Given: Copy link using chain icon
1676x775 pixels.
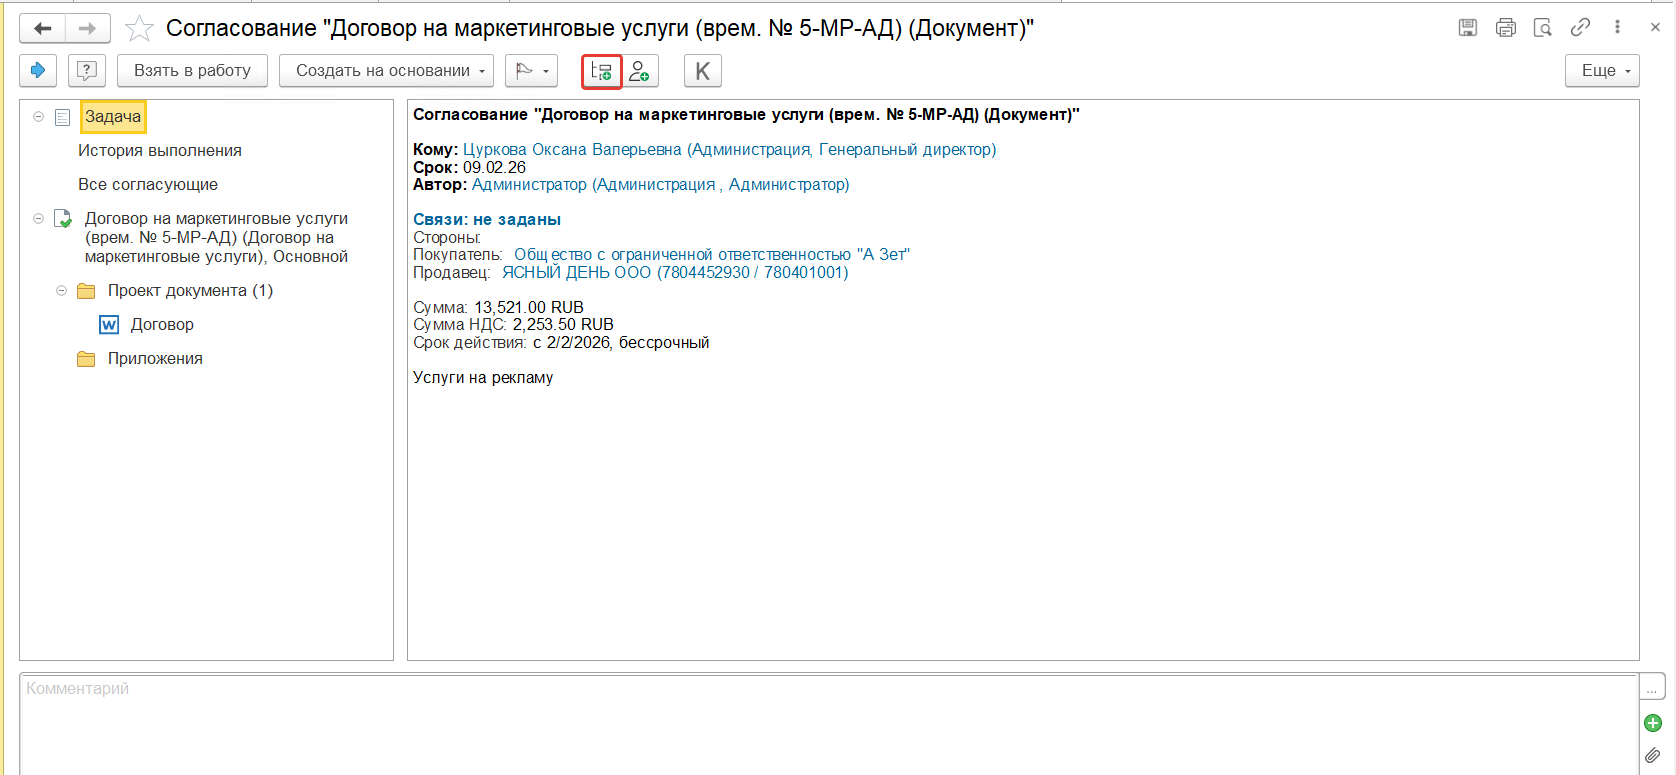Looking at the screenshot, I should [x=1580, y=28].
